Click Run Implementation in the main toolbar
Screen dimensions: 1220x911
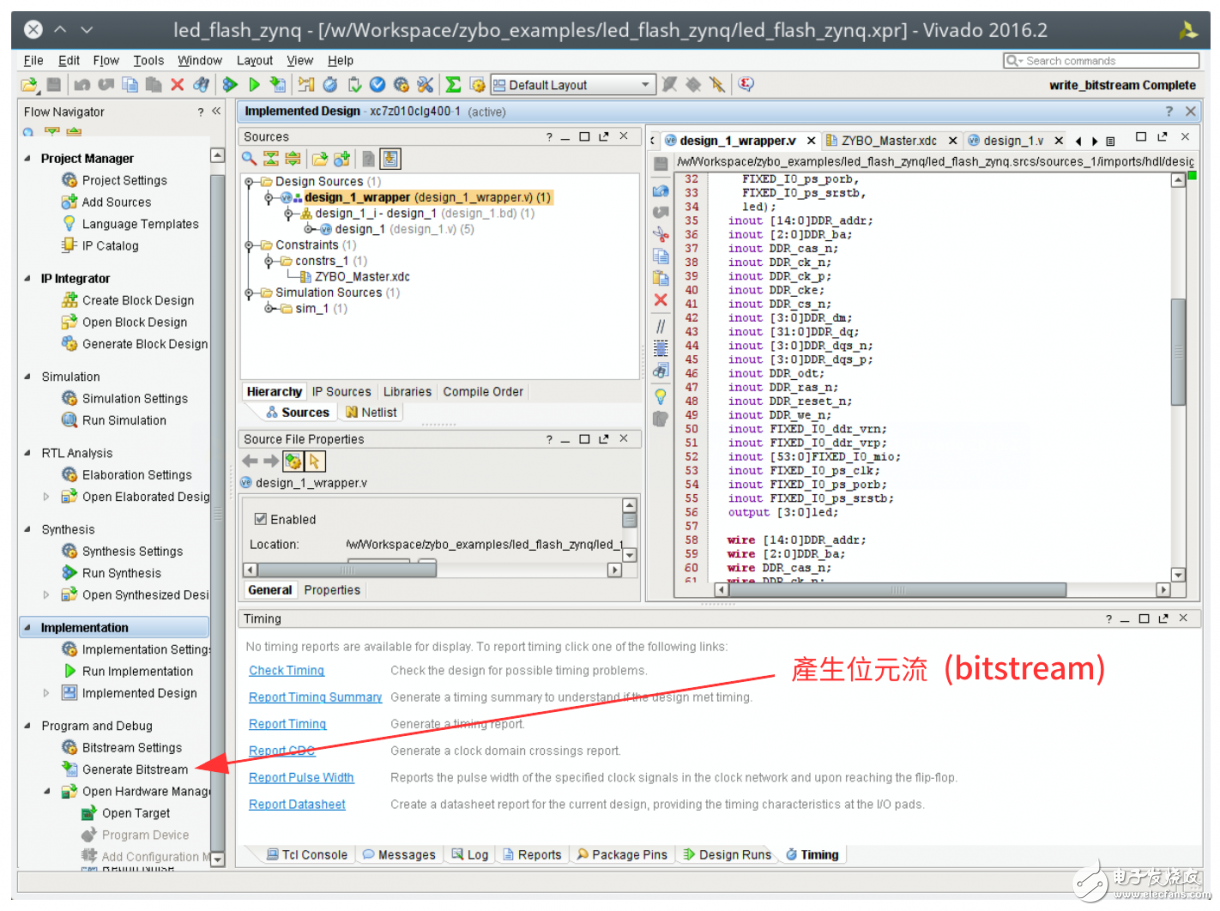[x=254, y=85]
